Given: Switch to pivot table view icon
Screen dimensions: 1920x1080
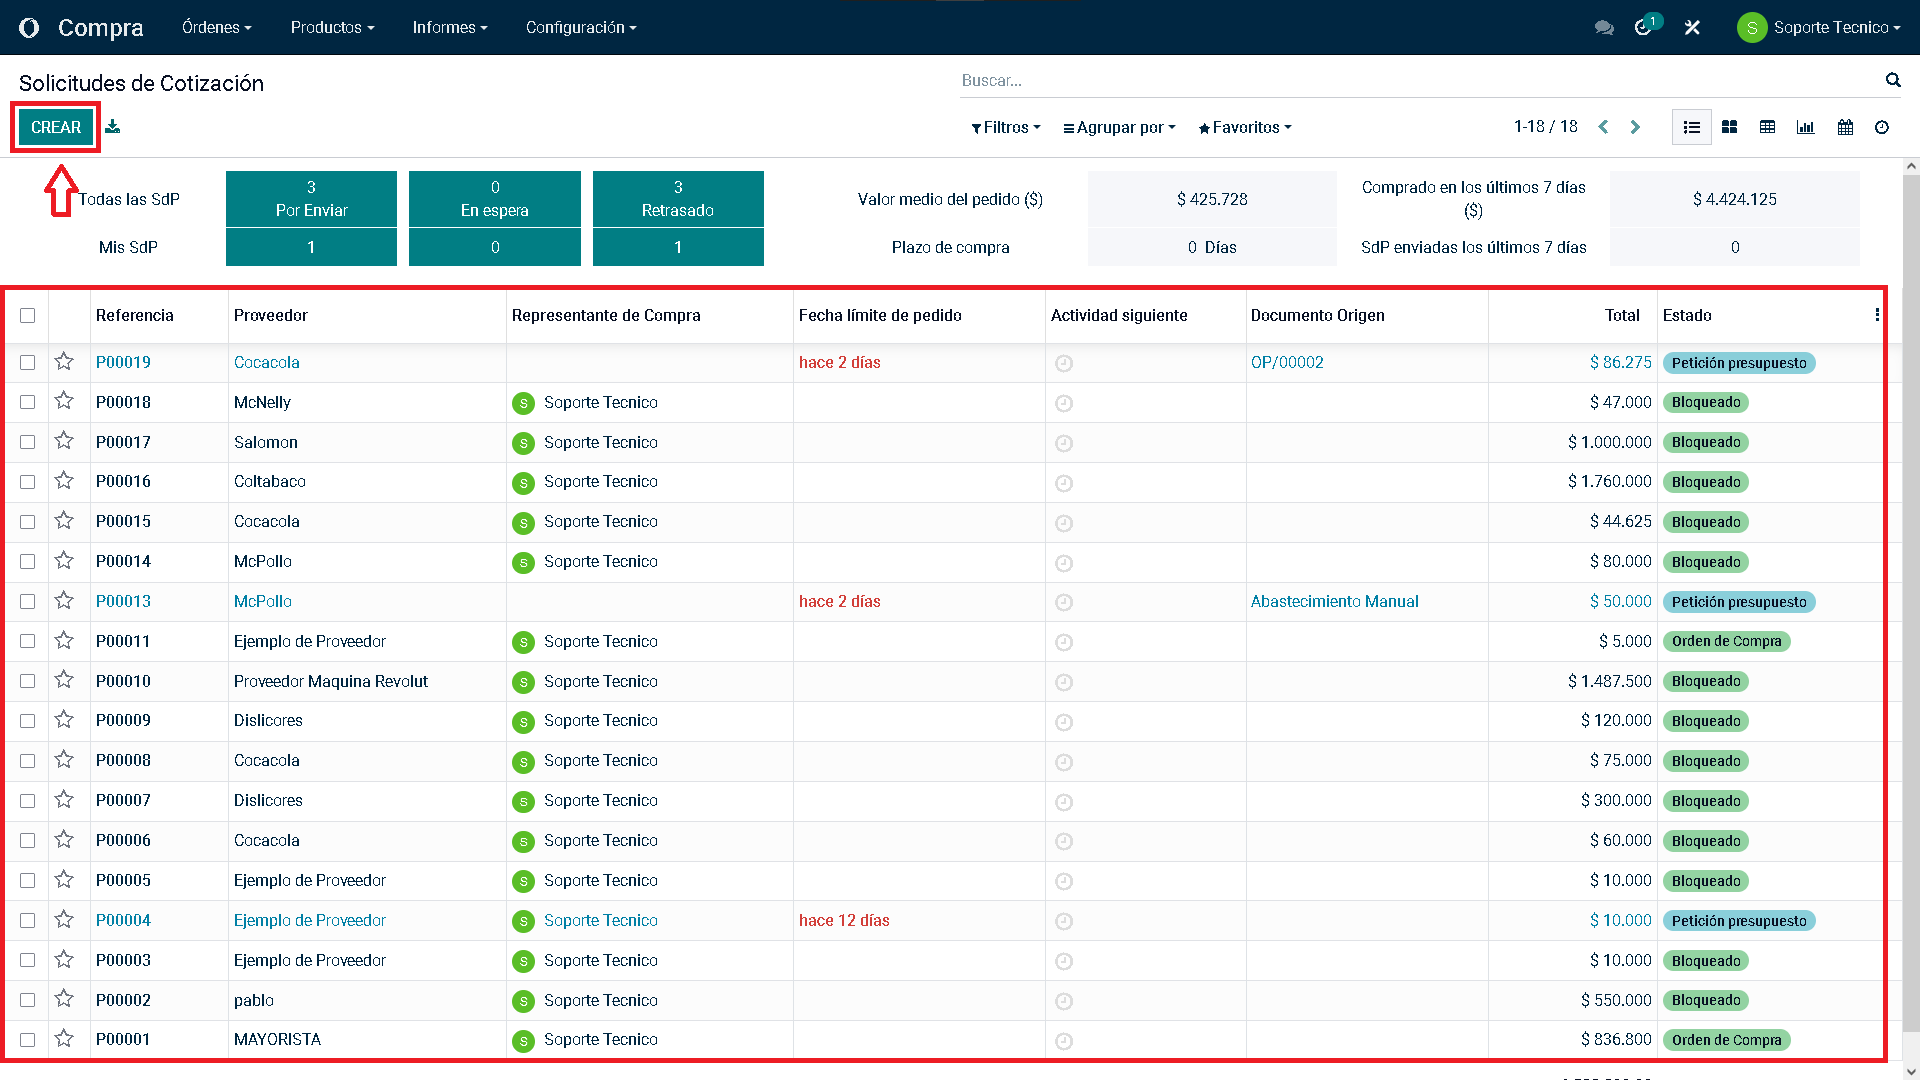Looking at the screenshot, I should [1767, 127].
